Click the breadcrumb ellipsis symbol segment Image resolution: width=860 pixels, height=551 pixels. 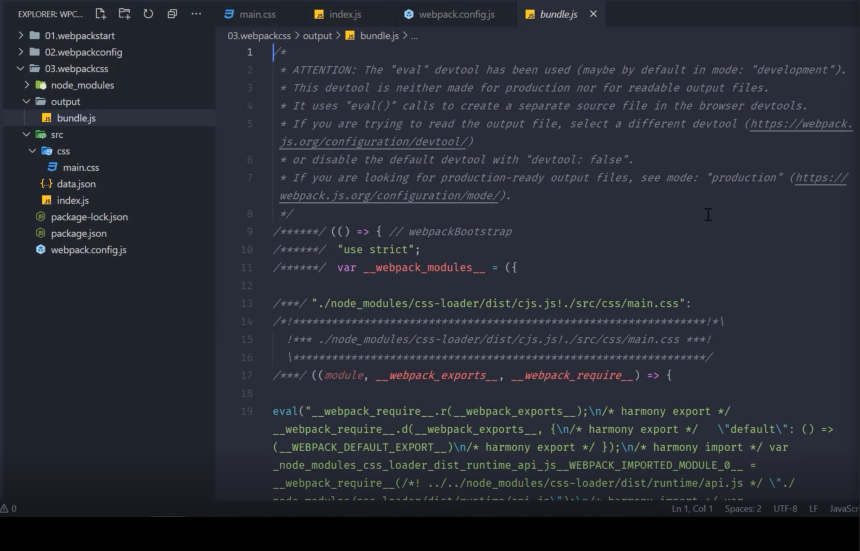click(414, 36)
